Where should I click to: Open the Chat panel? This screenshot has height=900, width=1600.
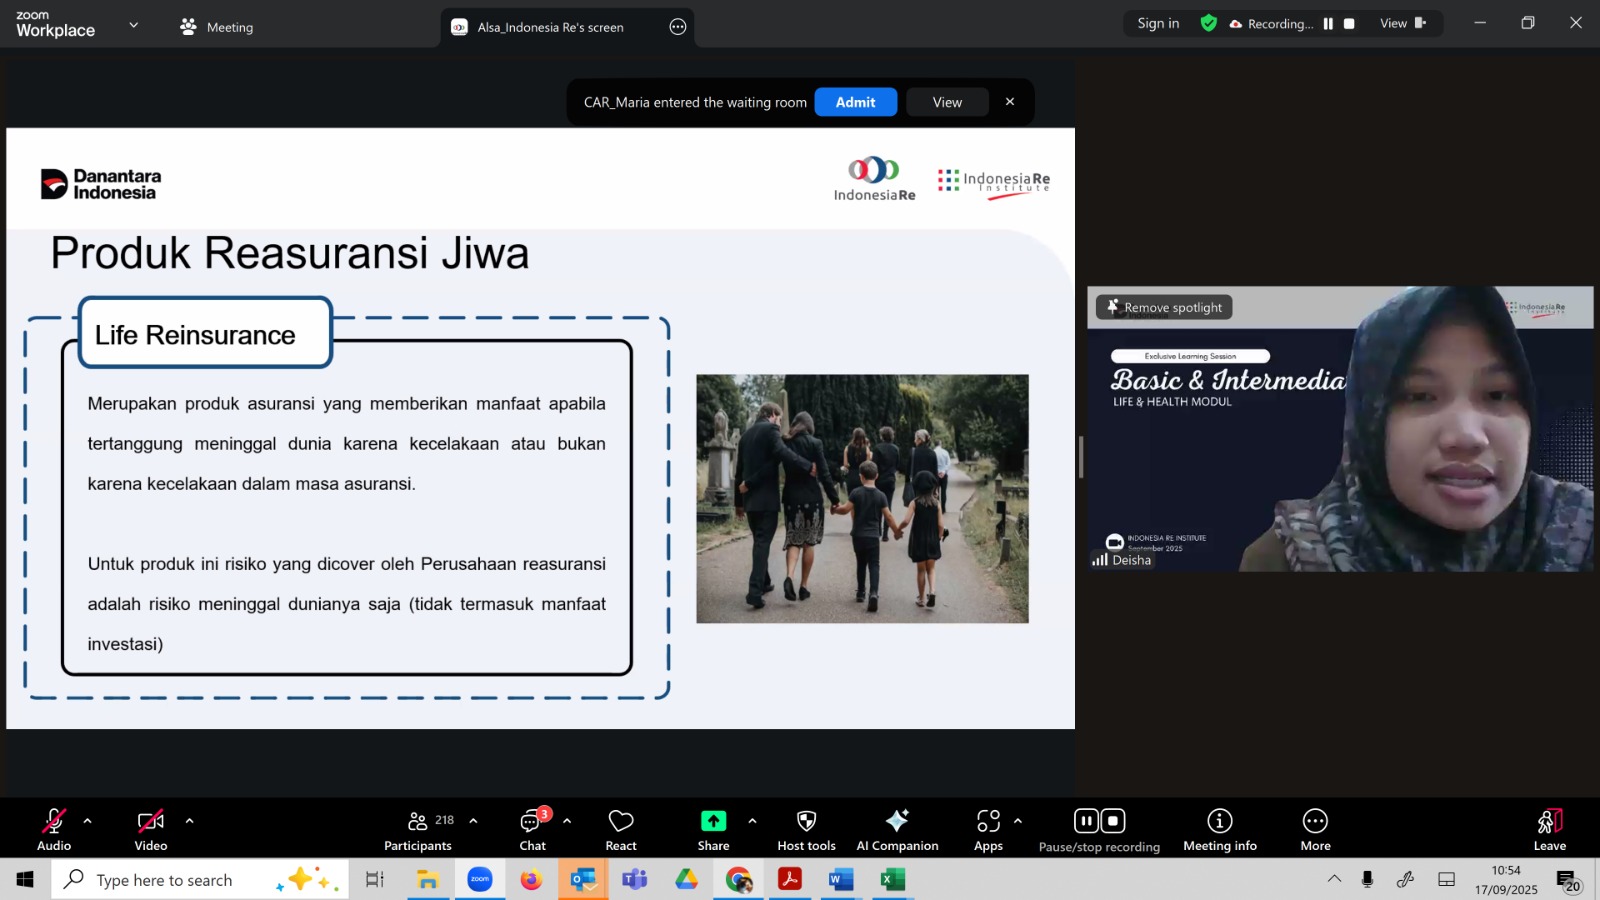[532, 830]
